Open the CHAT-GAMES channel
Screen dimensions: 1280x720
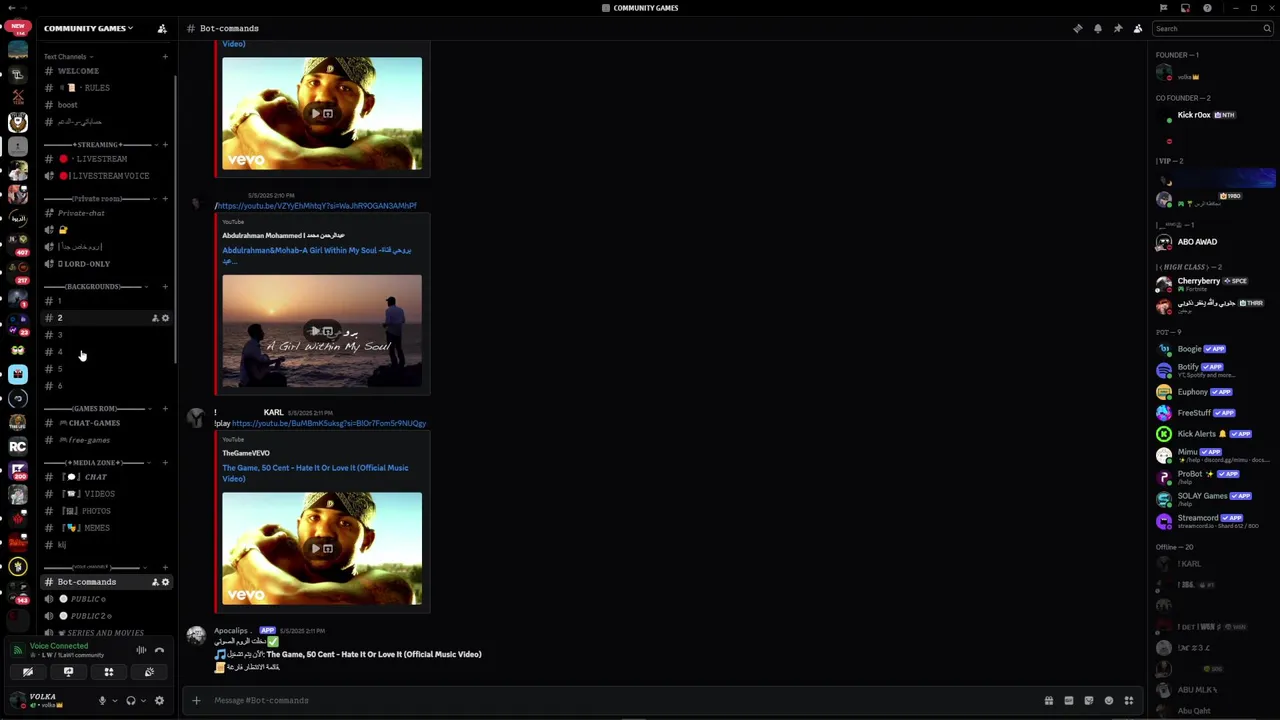(108, 423)
